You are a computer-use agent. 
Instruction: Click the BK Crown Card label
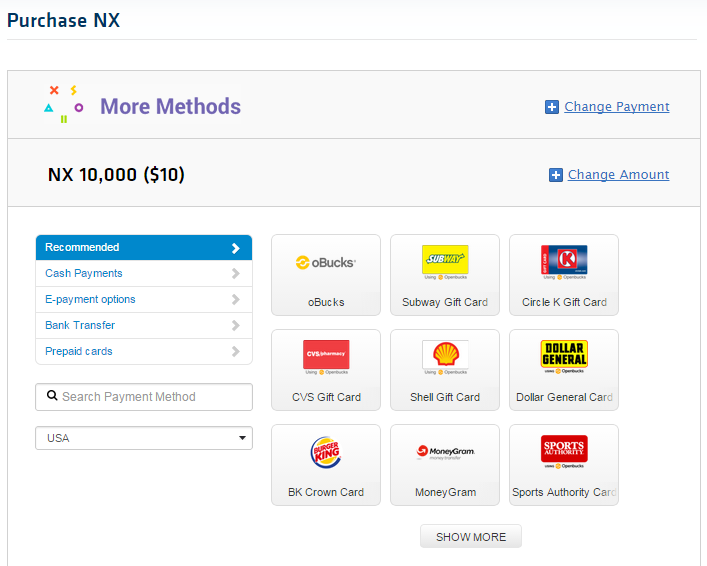click(326, 492)
